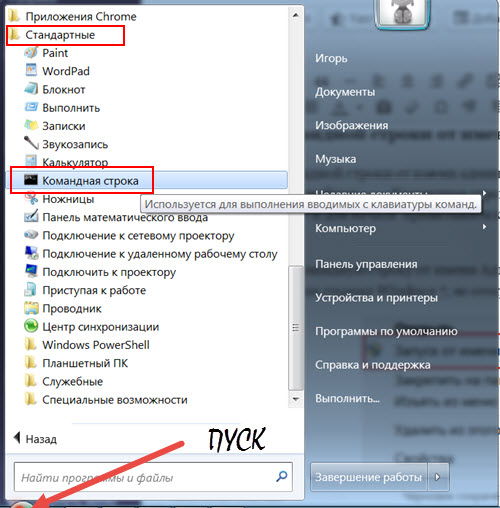This screenshot has height=508, width=500.
Task: Open the Paint application icon
Action: click(31, 53)
